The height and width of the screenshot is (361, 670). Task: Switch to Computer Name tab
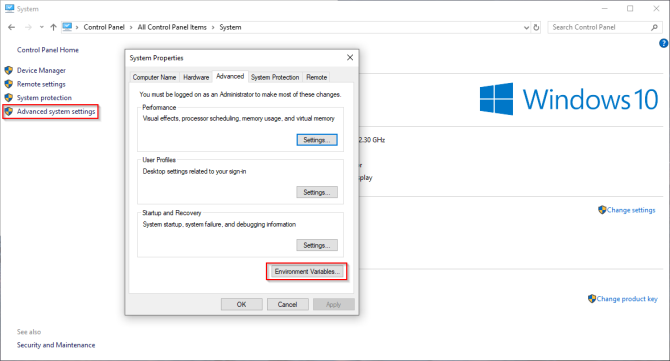coord(154,77)
